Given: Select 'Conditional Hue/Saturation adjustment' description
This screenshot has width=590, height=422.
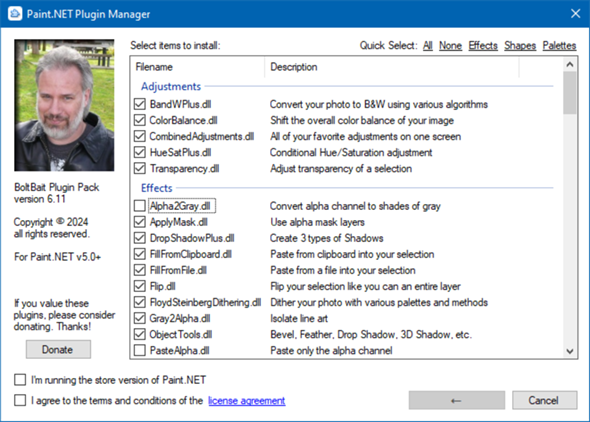Looking at the screenshot, I should click(x=351, y=152).
